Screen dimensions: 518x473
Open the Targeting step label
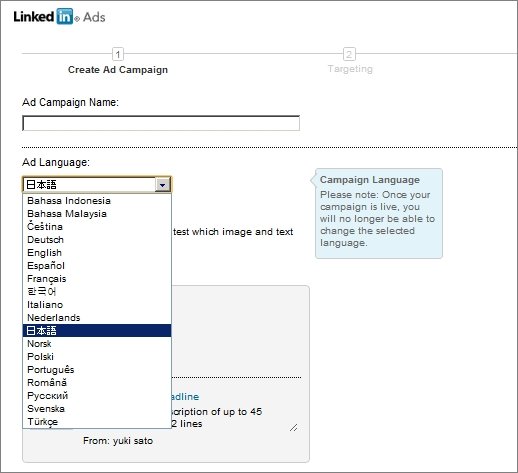coord(350,69)
